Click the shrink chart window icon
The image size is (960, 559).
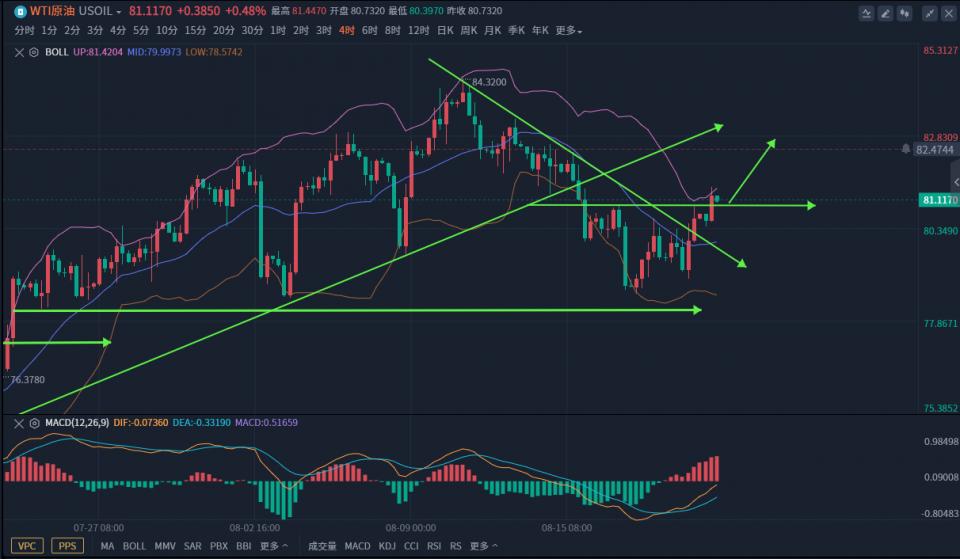tap(930, 13)
